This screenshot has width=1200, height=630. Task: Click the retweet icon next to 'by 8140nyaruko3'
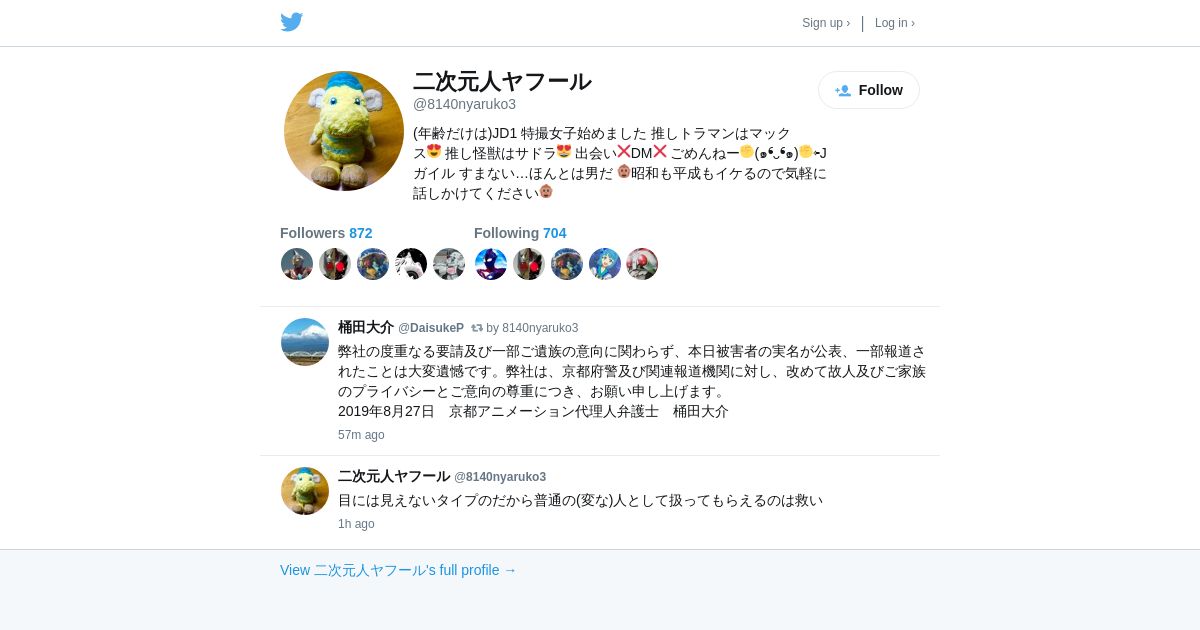tap(477, 328)
